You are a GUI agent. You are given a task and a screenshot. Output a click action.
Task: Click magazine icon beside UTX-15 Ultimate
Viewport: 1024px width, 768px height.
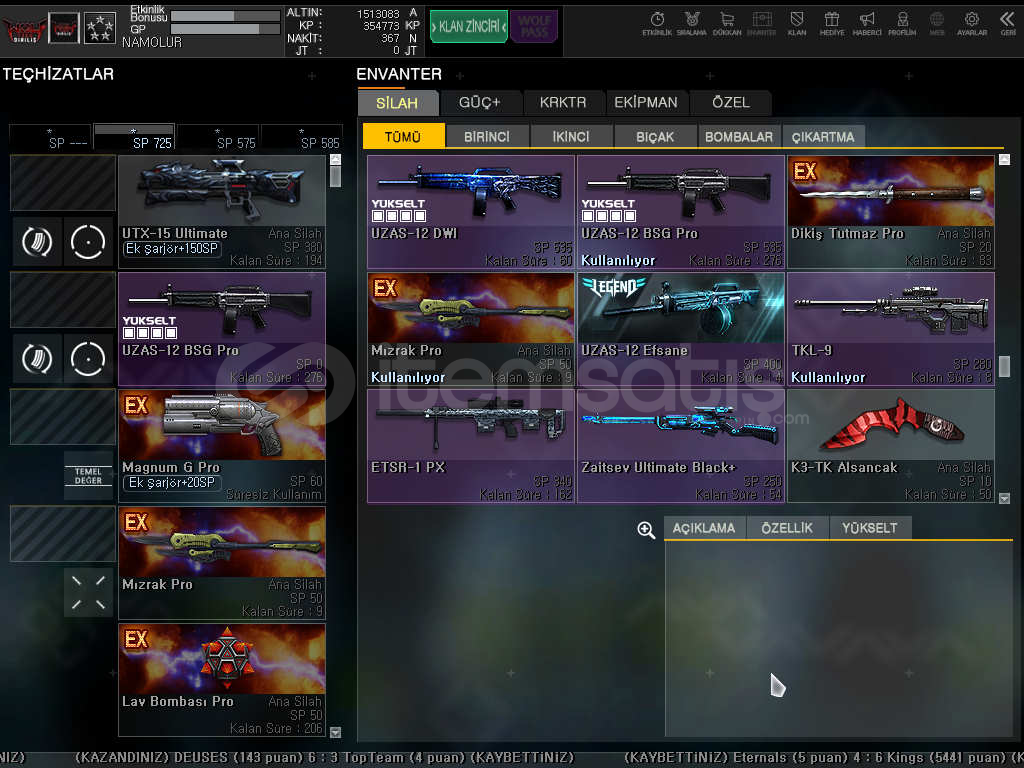tap(37, 242)
